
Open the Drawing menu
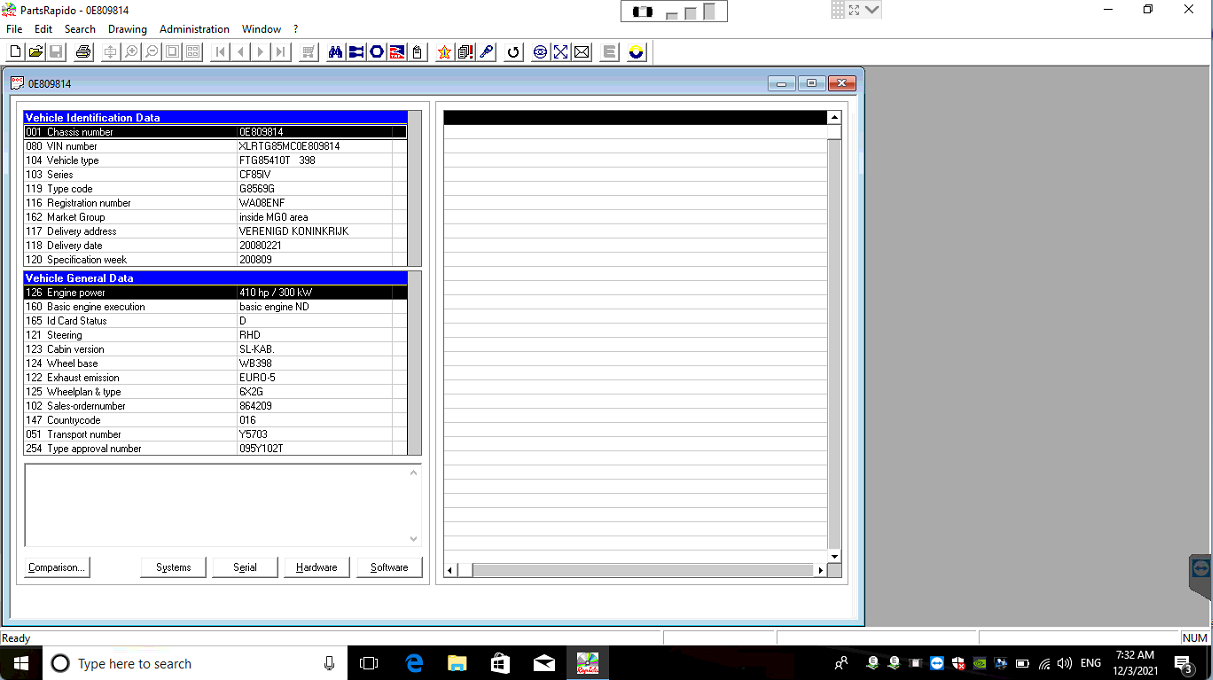127,29
